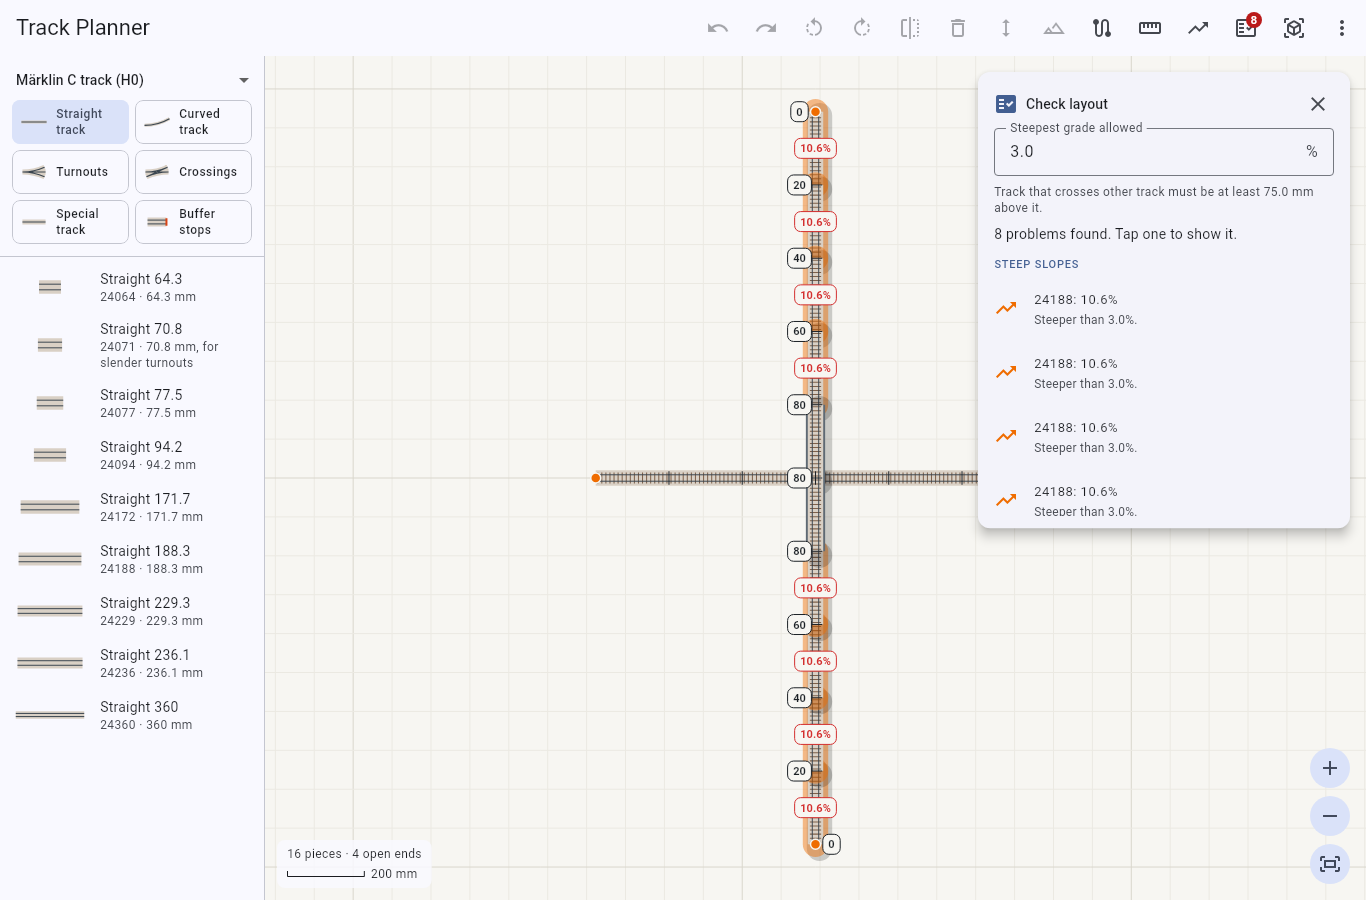Pick the Straight 236.1 track piece
1366x900 pixels.
point(132,663)
